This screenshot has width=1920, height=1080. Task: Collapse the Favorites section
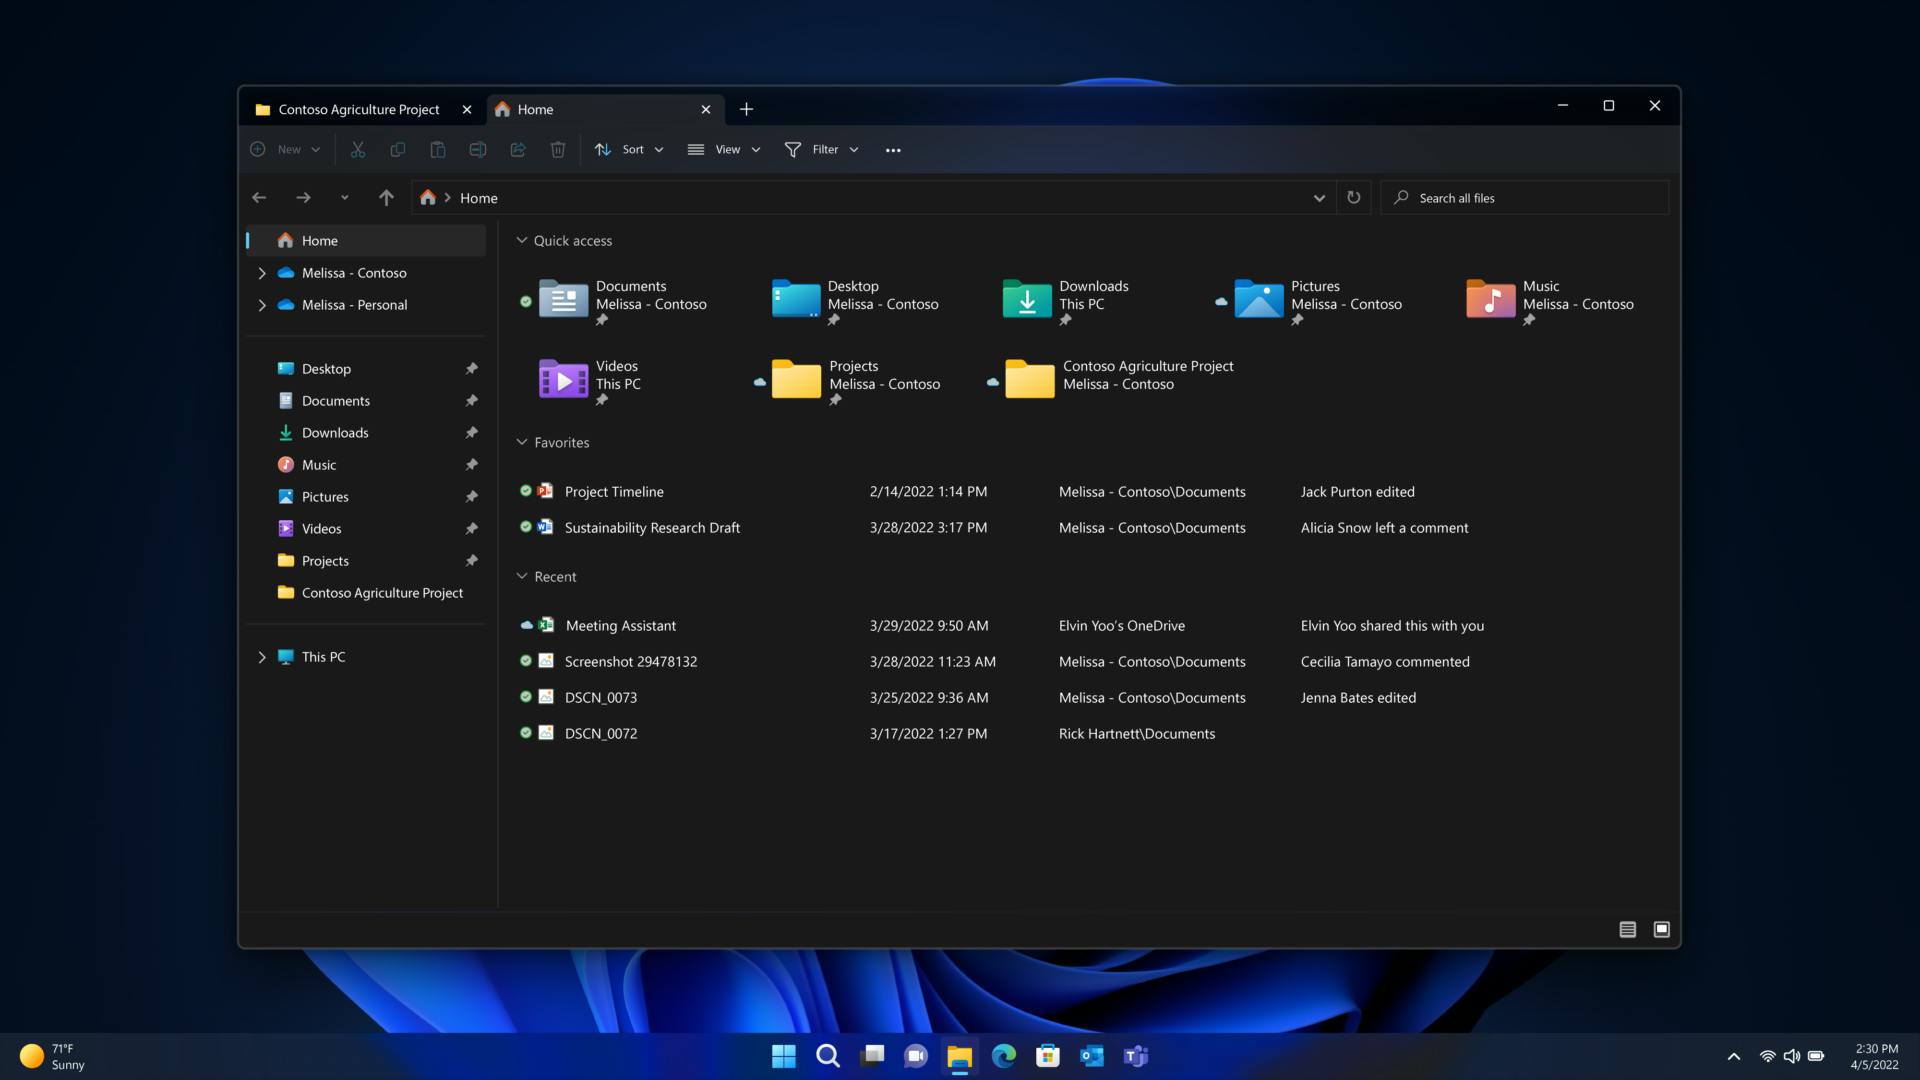pos(521,442)
